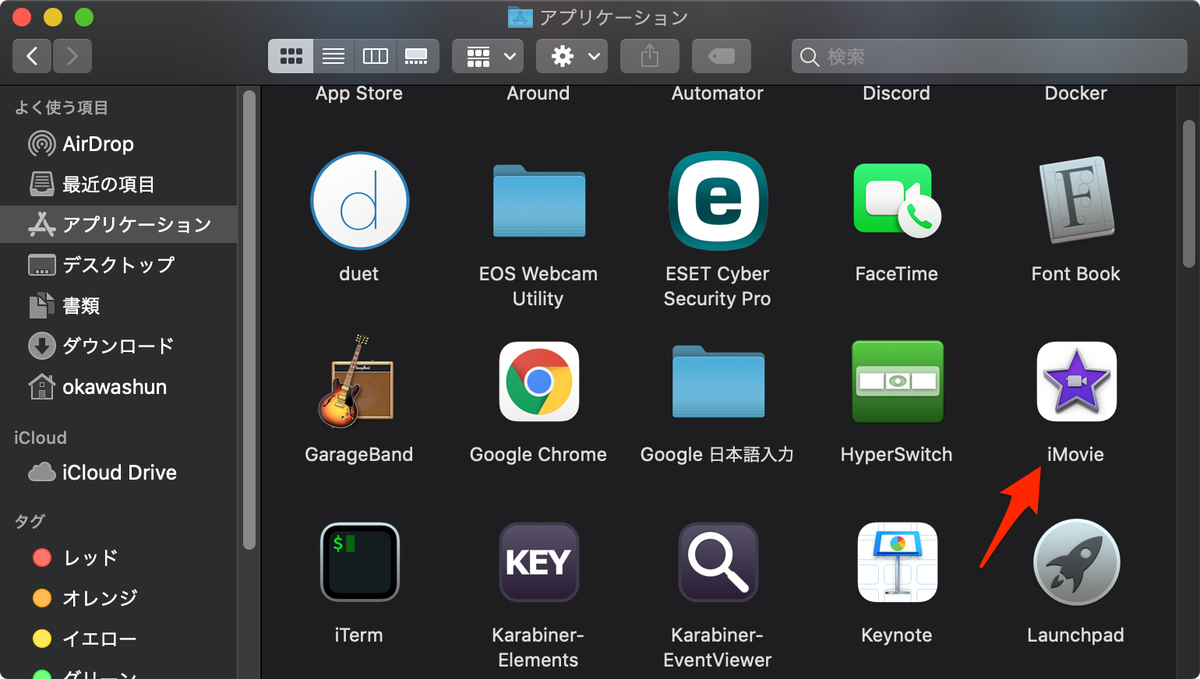Open the group-by arrangement dropdown

click(x=487, y=56)
